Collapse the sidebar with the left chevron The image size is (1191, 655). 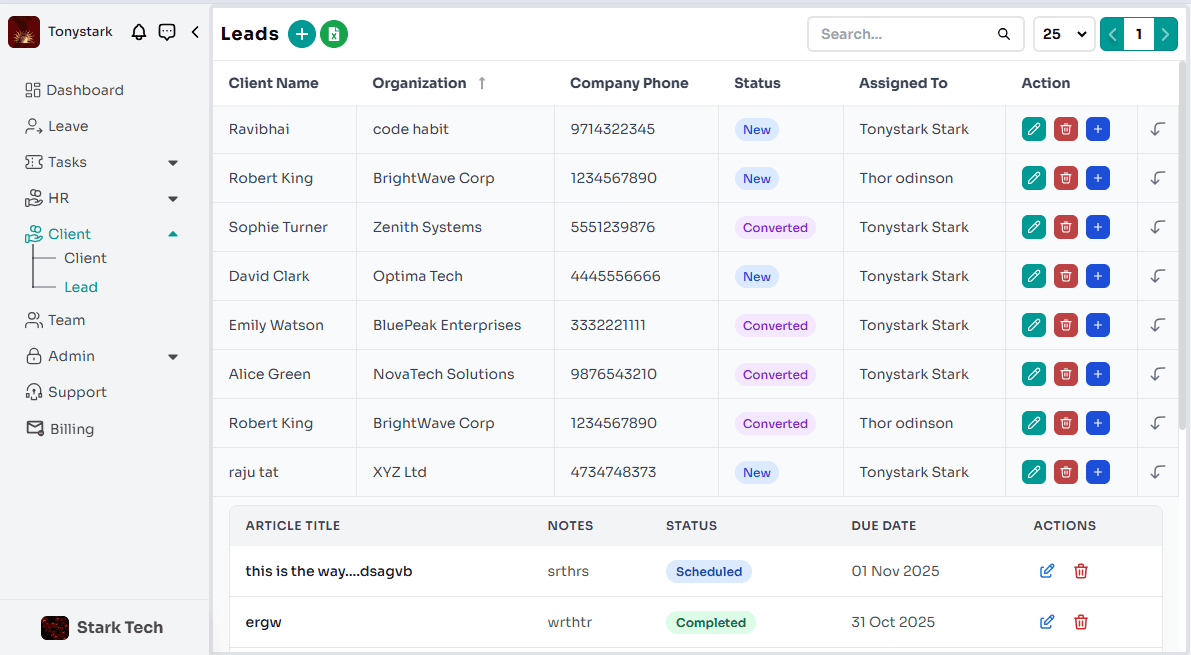click(x=195, y=32)
